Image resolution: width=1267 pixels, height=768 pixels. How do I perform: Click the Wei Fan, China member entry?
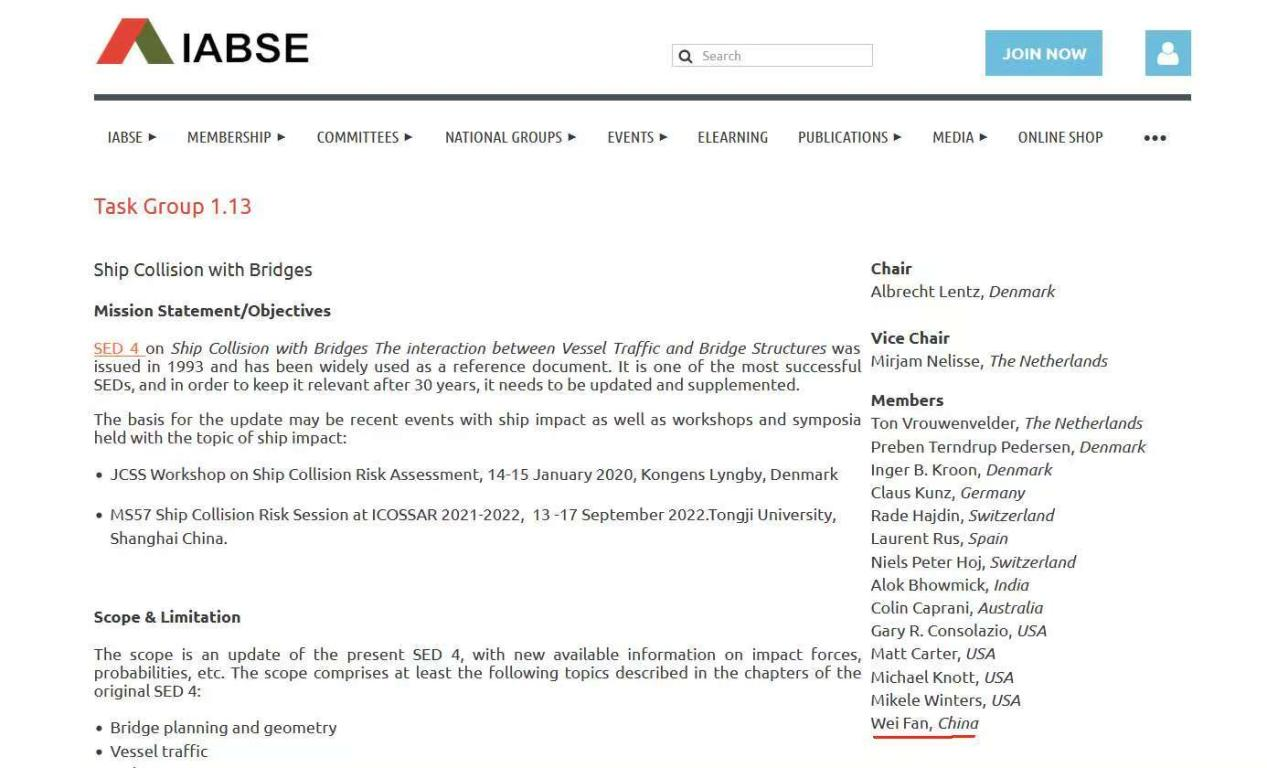coord(924,723)
